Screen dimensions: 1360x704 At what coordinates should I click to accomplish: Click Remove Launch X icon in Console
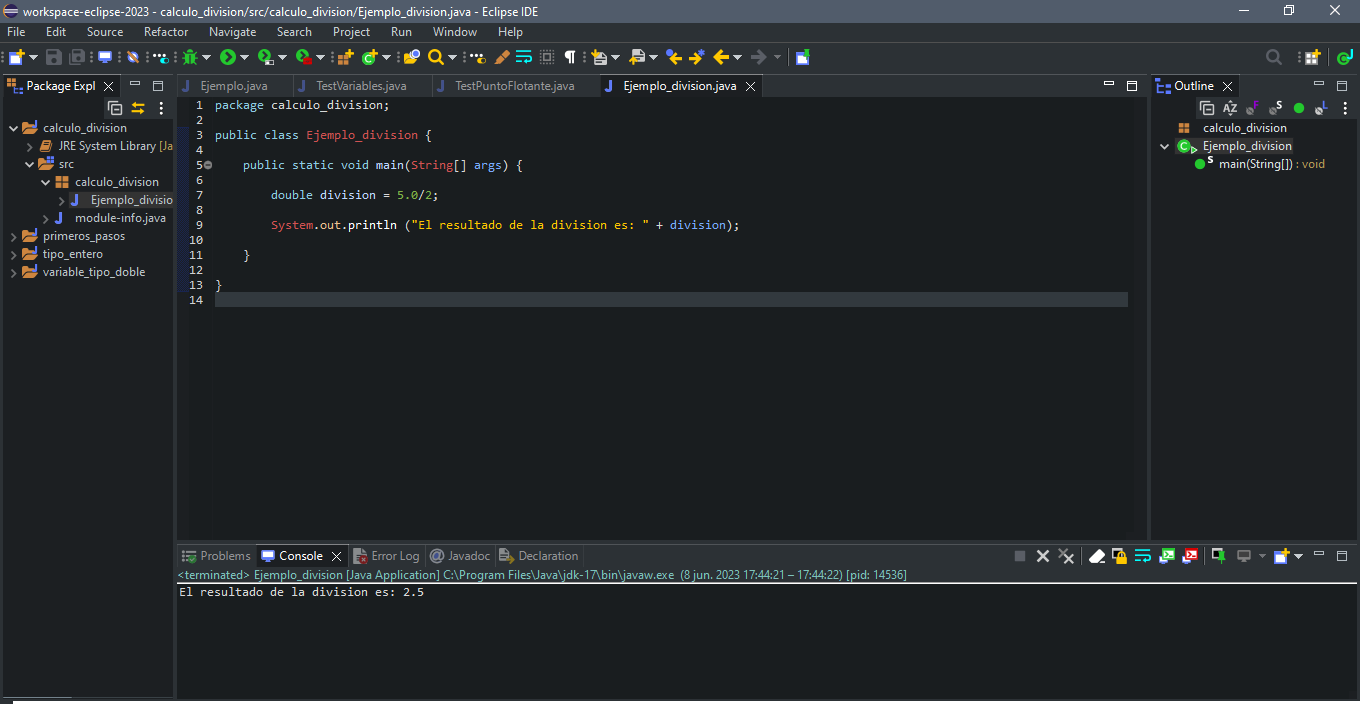(x=1043, y=556)
